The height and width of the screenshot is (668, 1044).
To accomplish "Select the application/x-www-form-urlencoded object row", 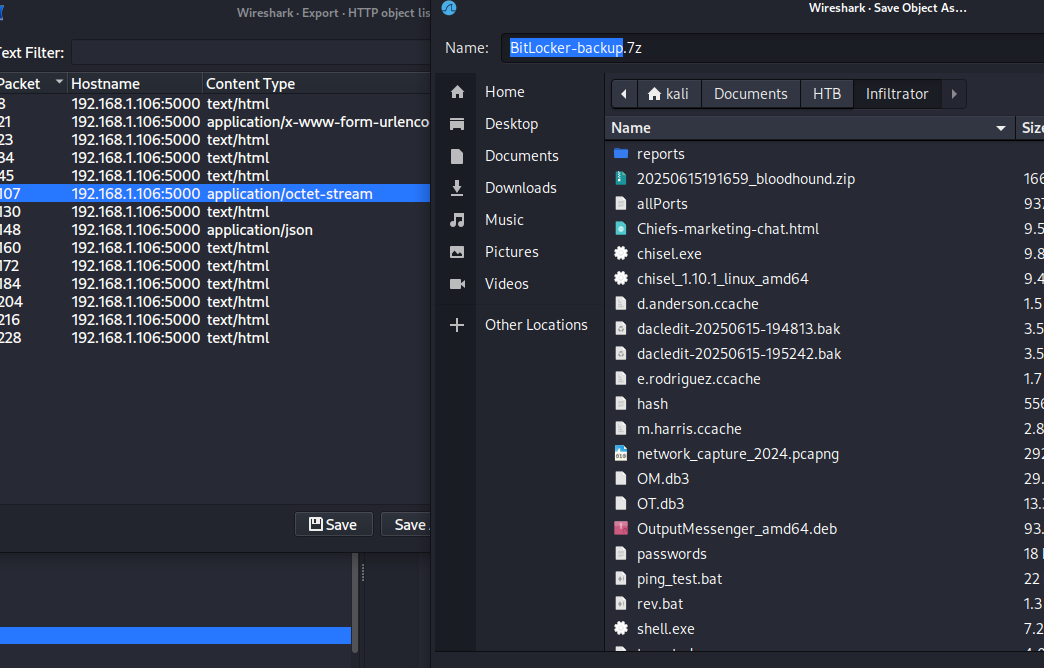I will (214, 122).
